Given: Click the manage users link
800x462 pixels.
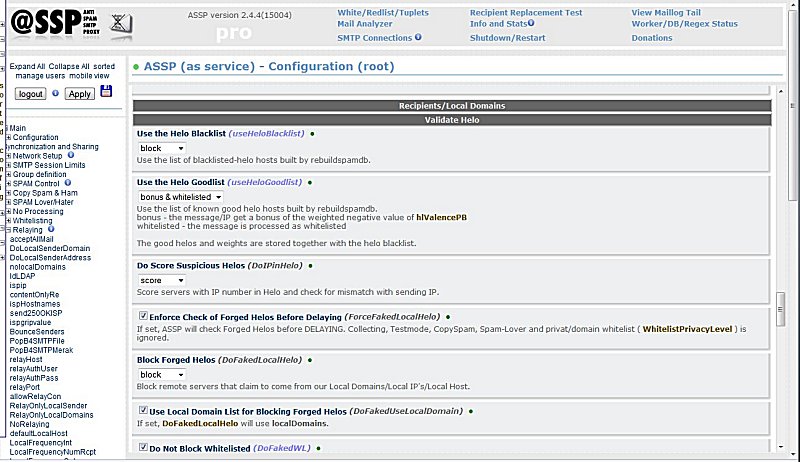Looking at the screenshot, I should (40, 75).
